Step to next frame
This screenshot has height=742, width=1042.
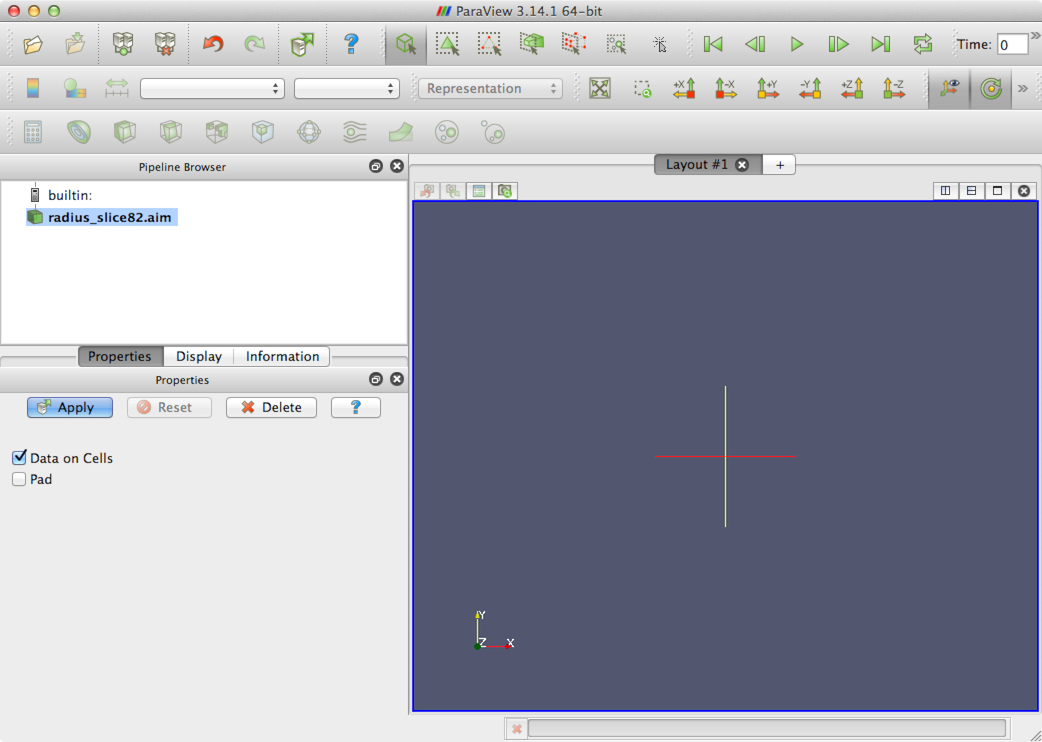pyautogui.click(x=839, y=45)
